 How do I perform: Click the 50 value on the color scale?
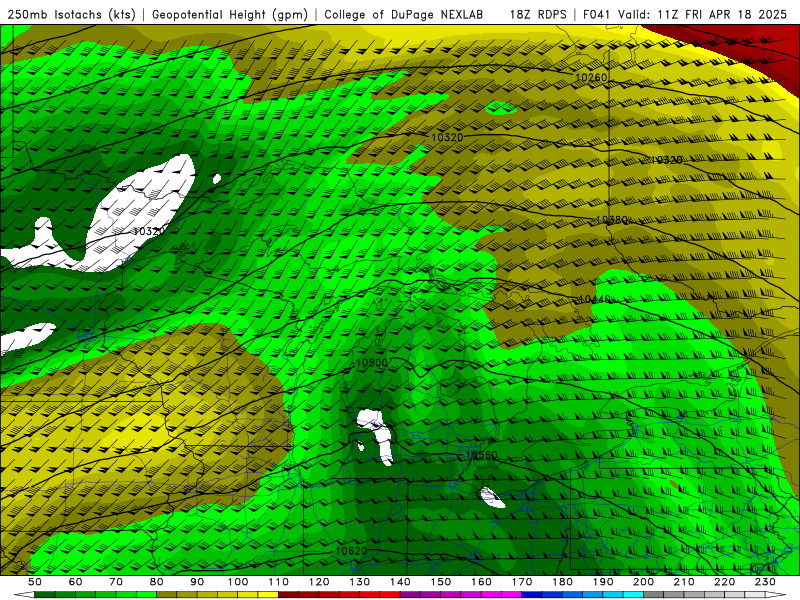(35, 582)
